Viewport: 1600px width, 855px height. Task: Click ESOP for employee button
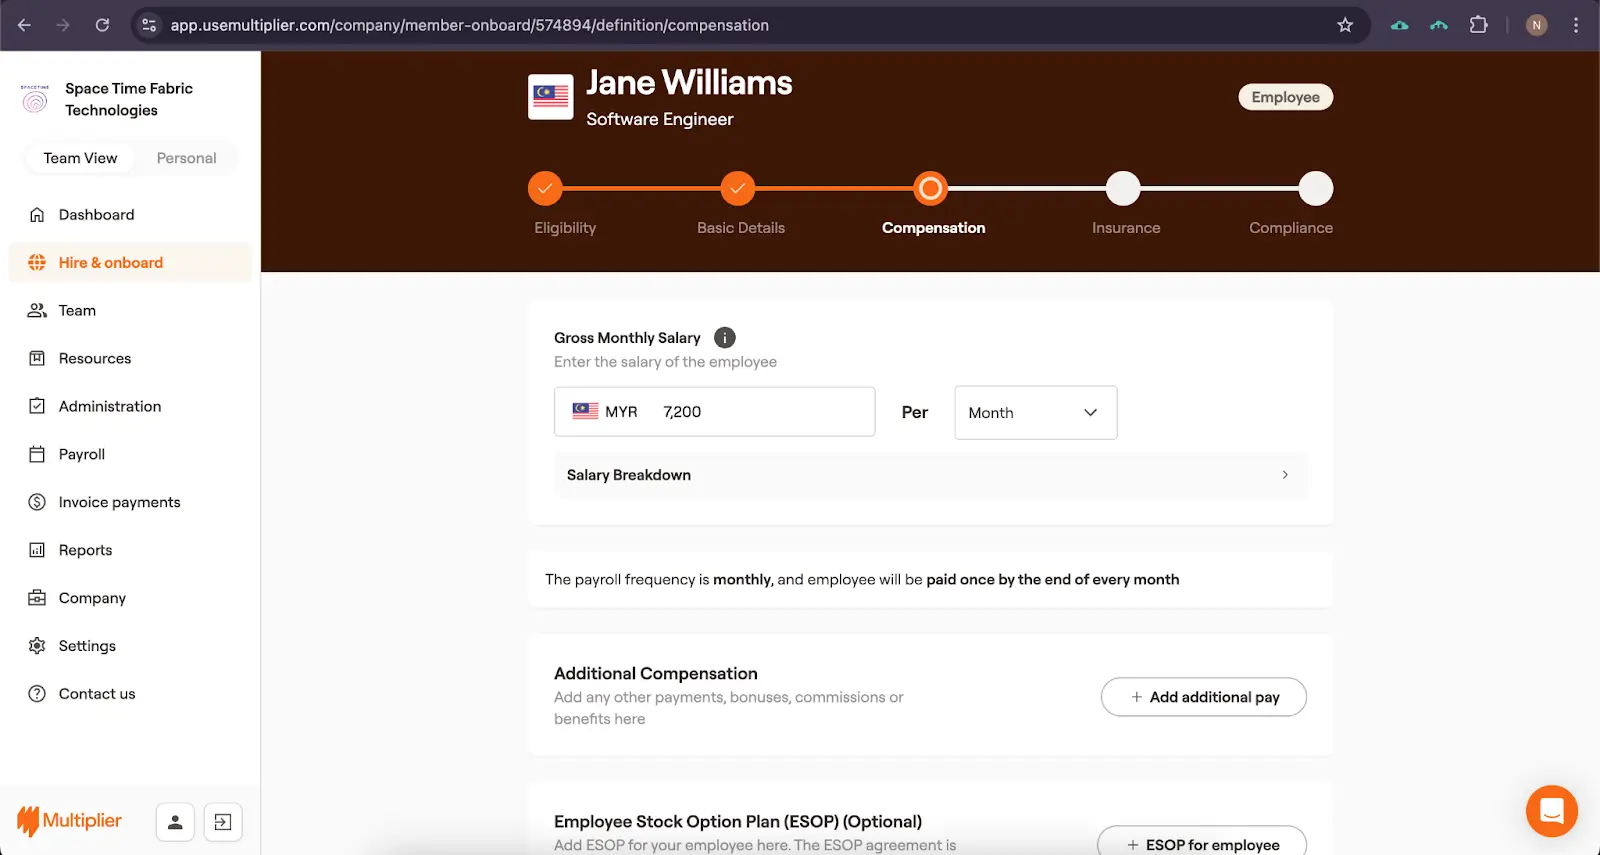(x=1202, y=841)
